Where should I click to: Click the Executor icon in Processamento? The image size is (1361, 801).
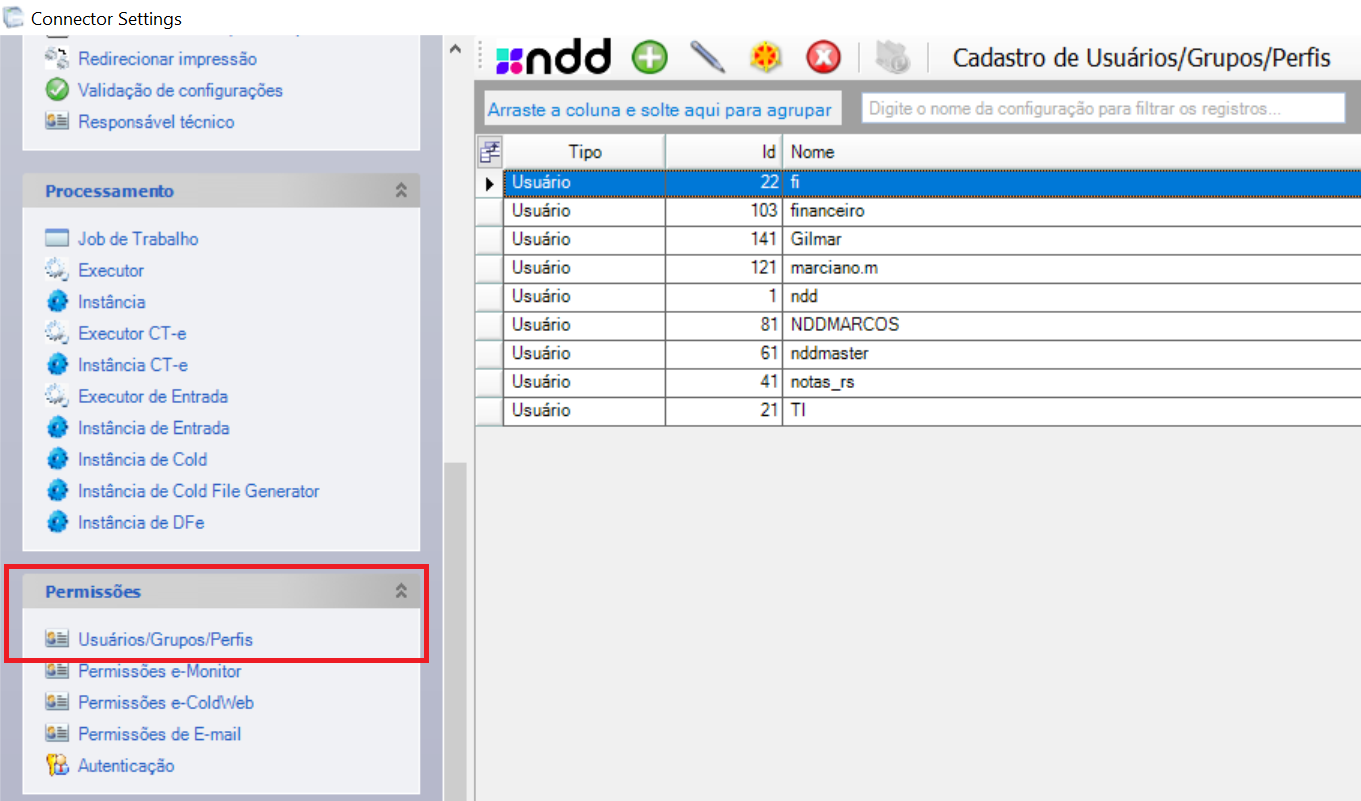coord(57,270)
